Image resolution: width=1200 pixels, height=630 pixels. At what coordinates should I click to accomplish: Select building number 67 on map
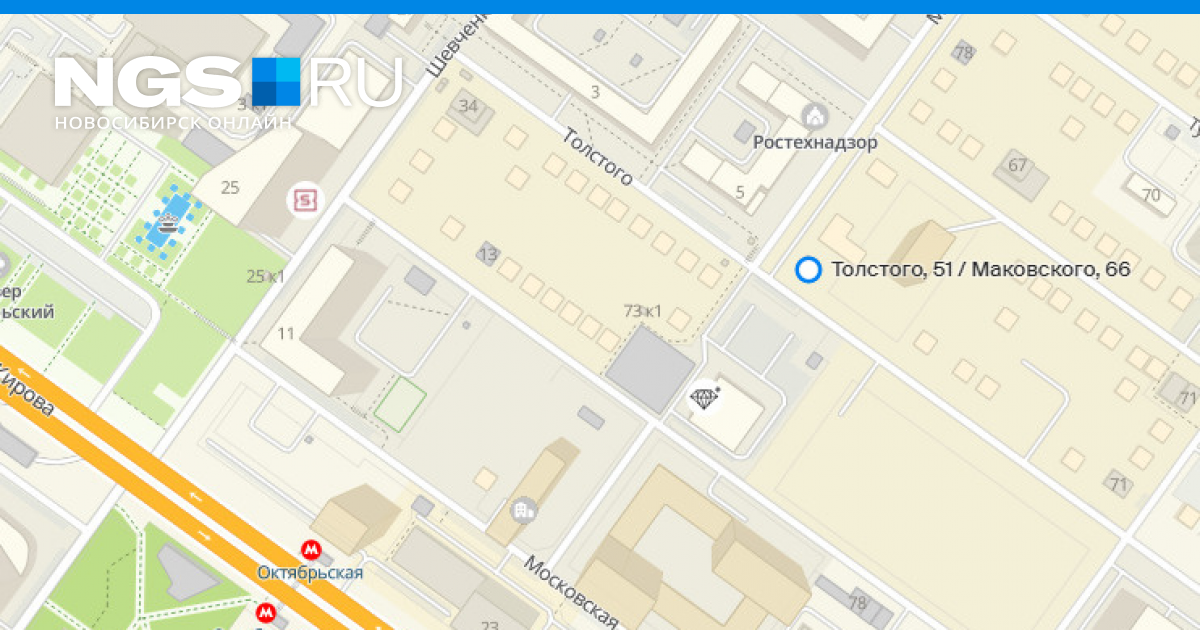[x=1018, y=165]
